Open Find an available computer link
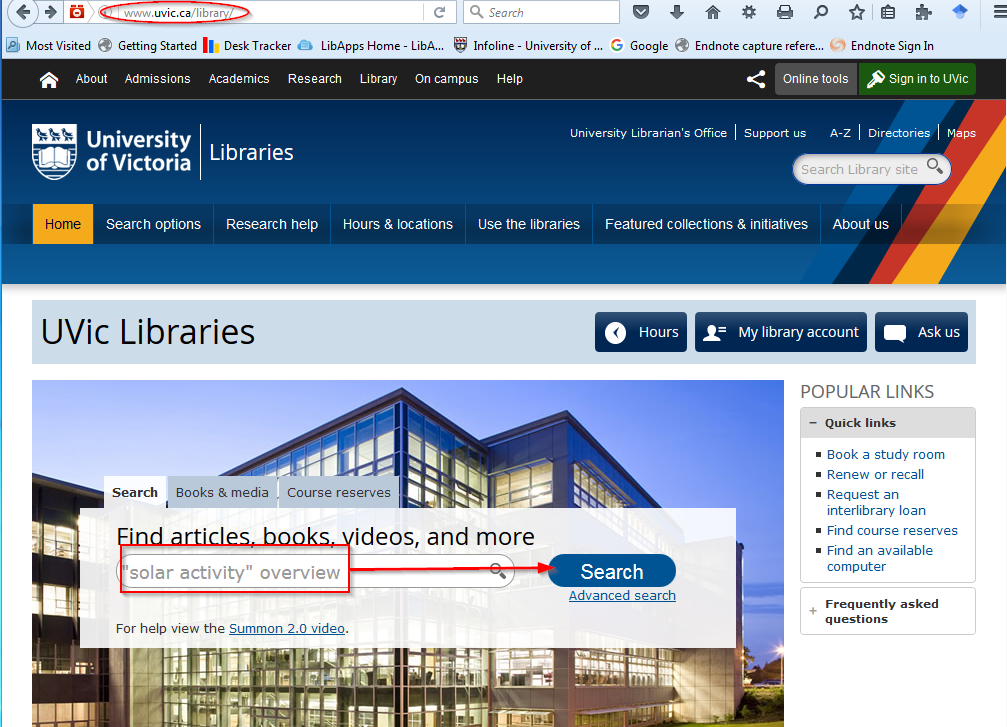 click(879, 558)
